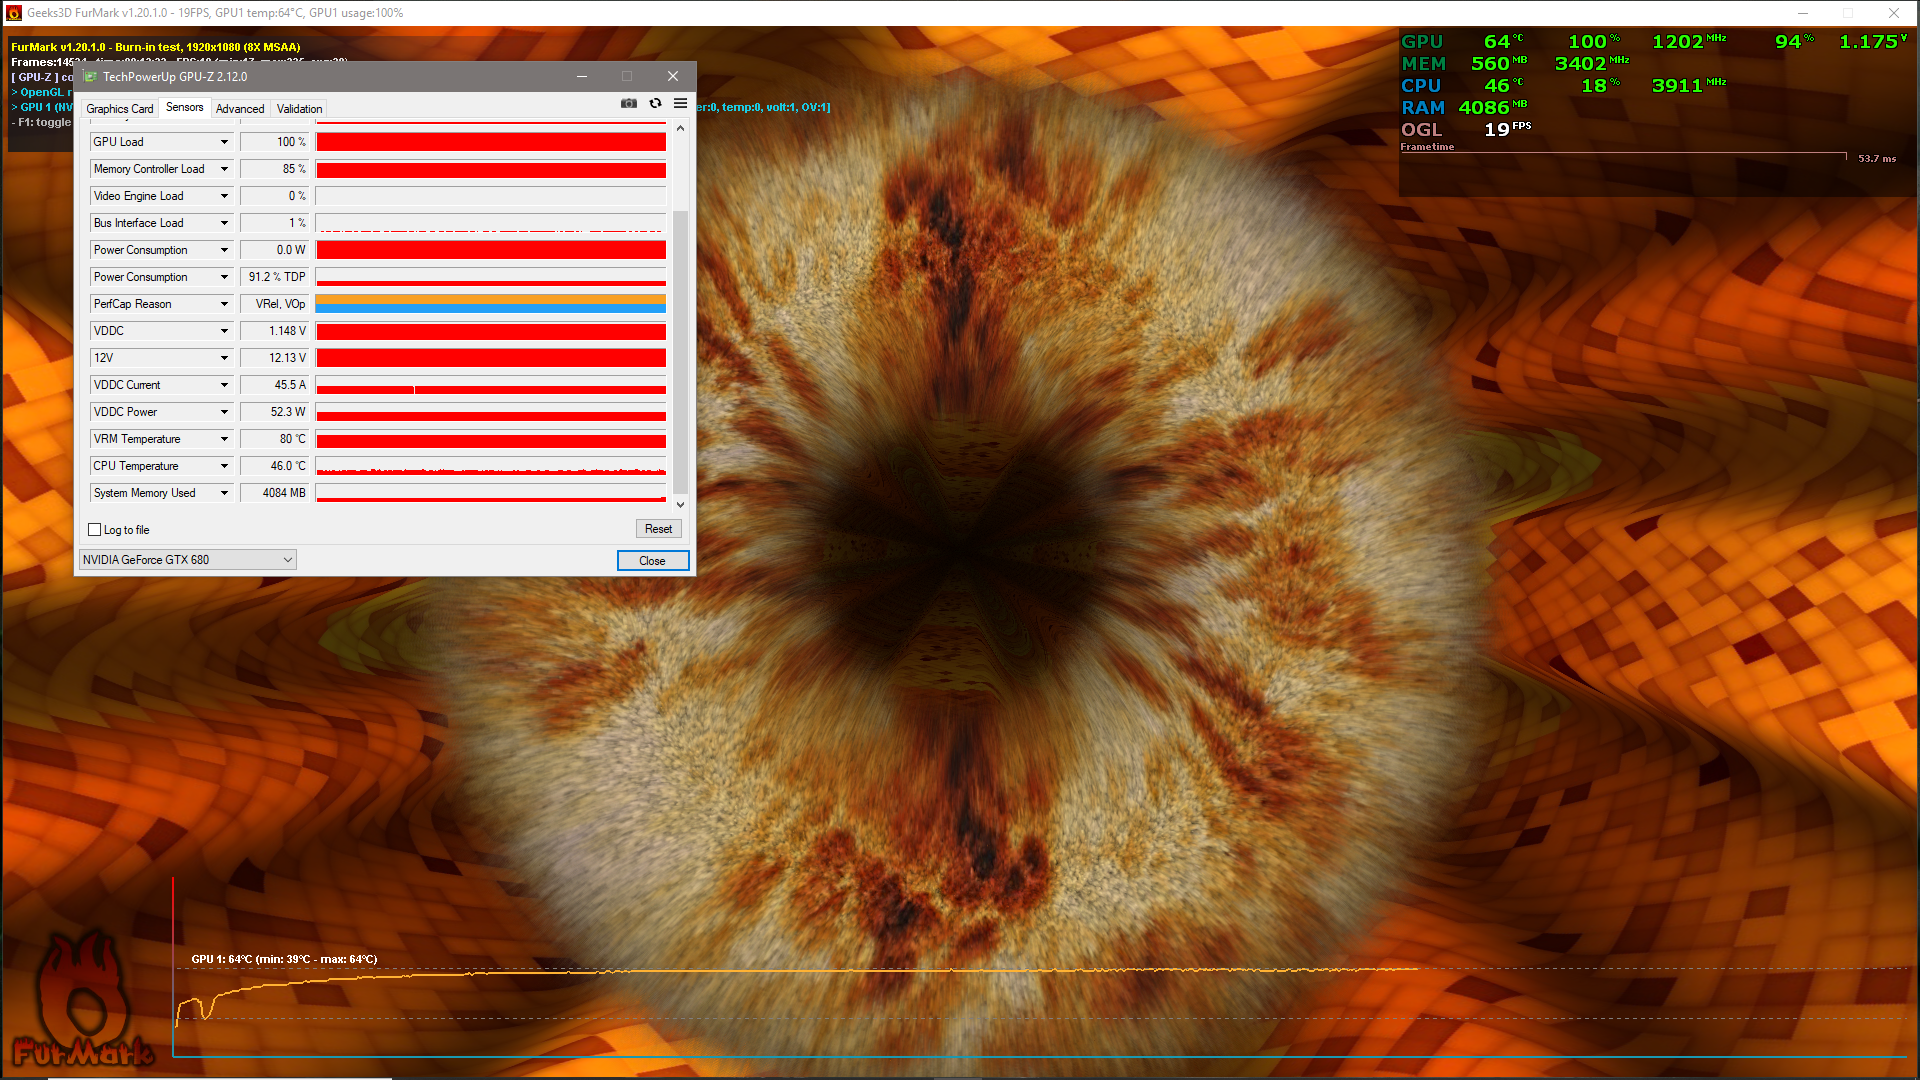Click the GPU-Z refresh icon
This screenshot has height=1080, width=1920.
click(655, 104)
